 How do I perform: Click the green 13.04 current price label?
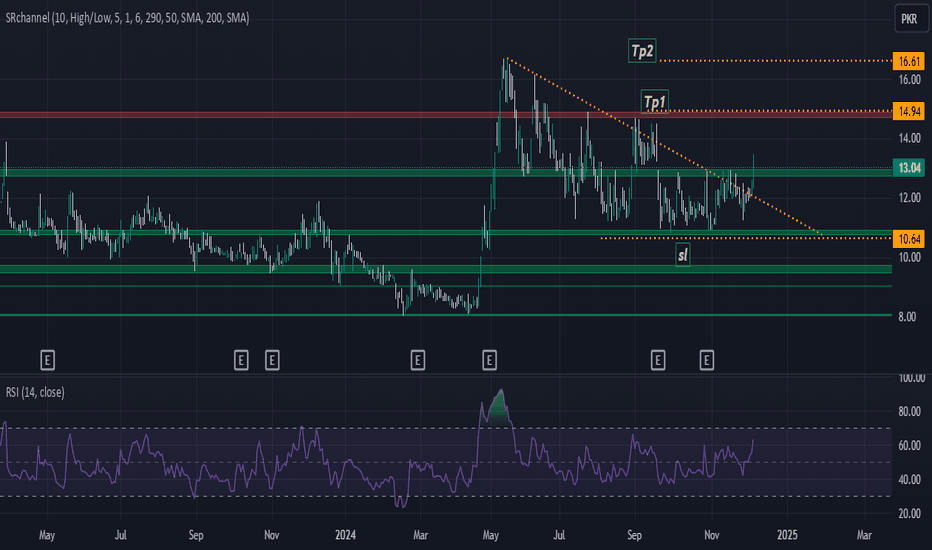[x=909, y=168]
